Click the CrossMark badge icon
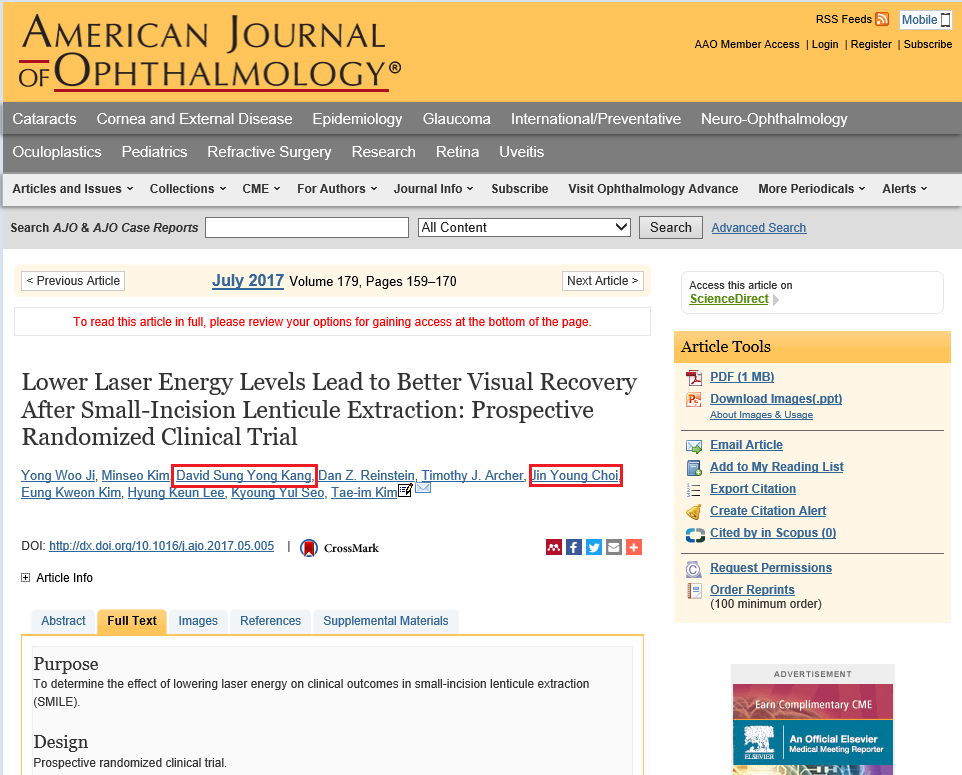Screen dimensions: 962x775 pyautogui.click(x=310, y=547)
